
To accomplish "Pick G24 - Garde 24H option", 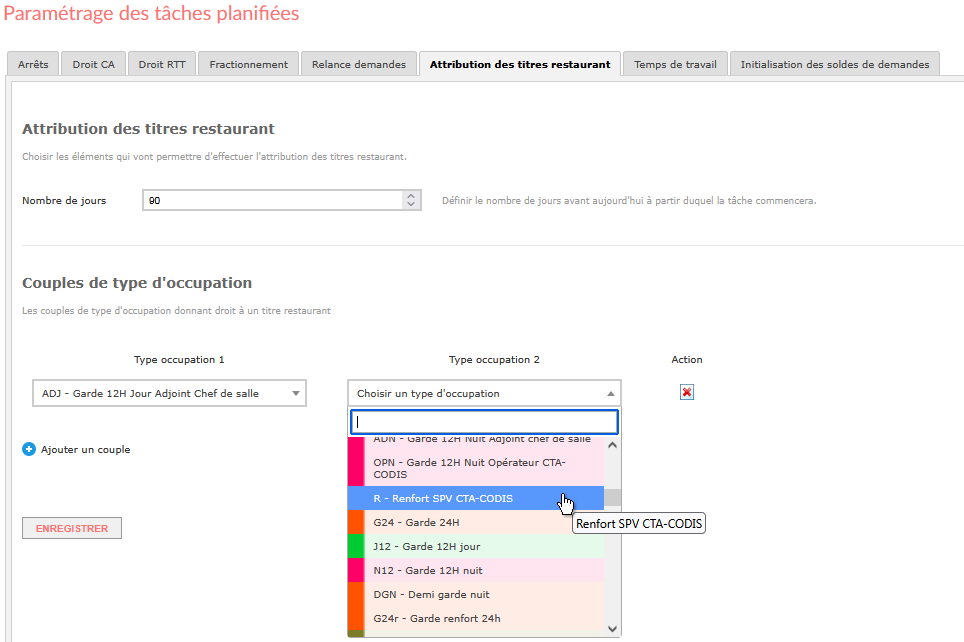I will 476,522.
